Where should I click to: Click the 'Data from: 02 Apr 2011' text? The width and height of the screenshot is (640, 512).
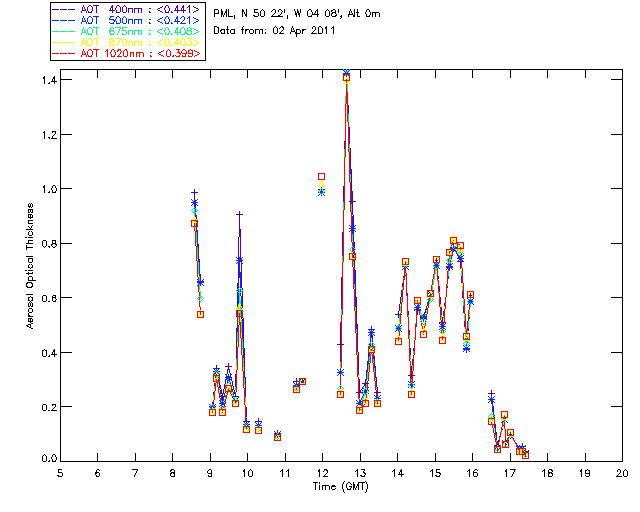click(x=274, y=31)
